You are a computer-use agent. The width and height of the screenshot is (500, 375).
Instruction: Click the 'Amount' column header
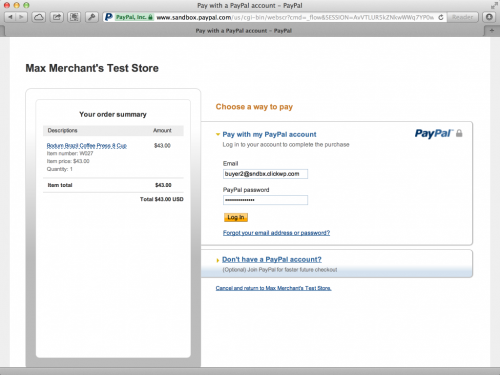[162, 130]
